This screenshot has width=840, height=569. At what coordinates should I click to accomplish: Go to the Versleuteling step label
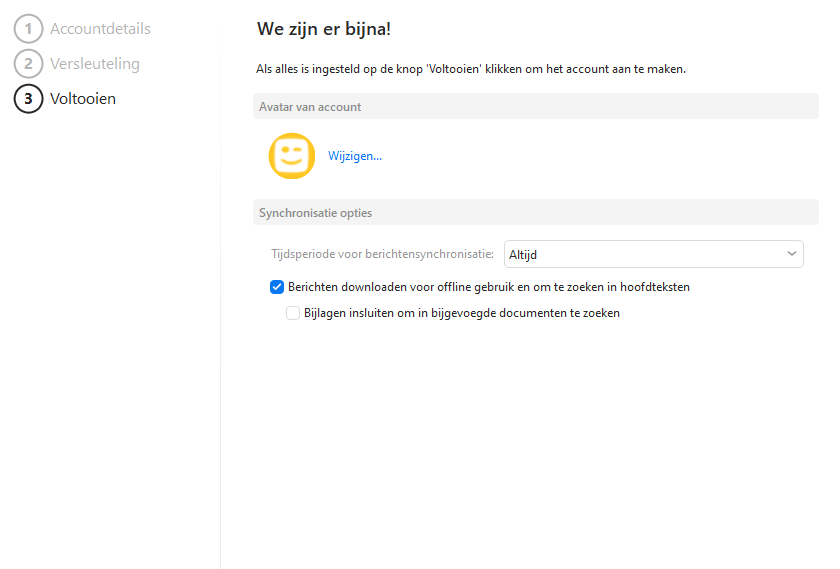click(95, 64)
